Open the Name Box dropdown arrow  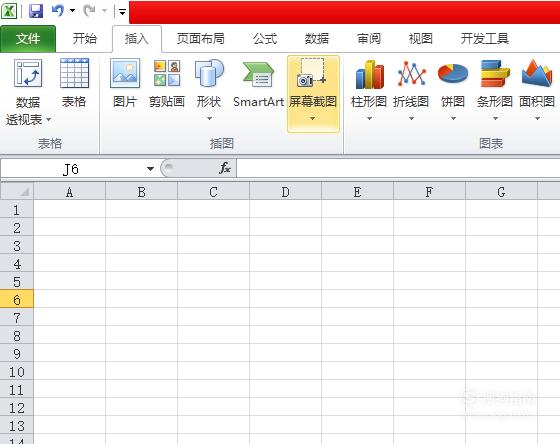150,169
